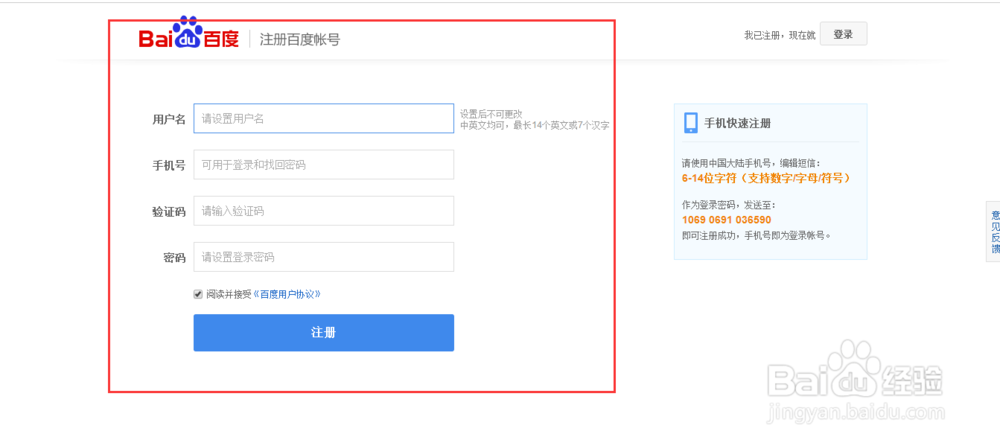Screen dimensions: 1000x446
Task: Click the 手机号 phone number field
Action: tap(323, 165)
